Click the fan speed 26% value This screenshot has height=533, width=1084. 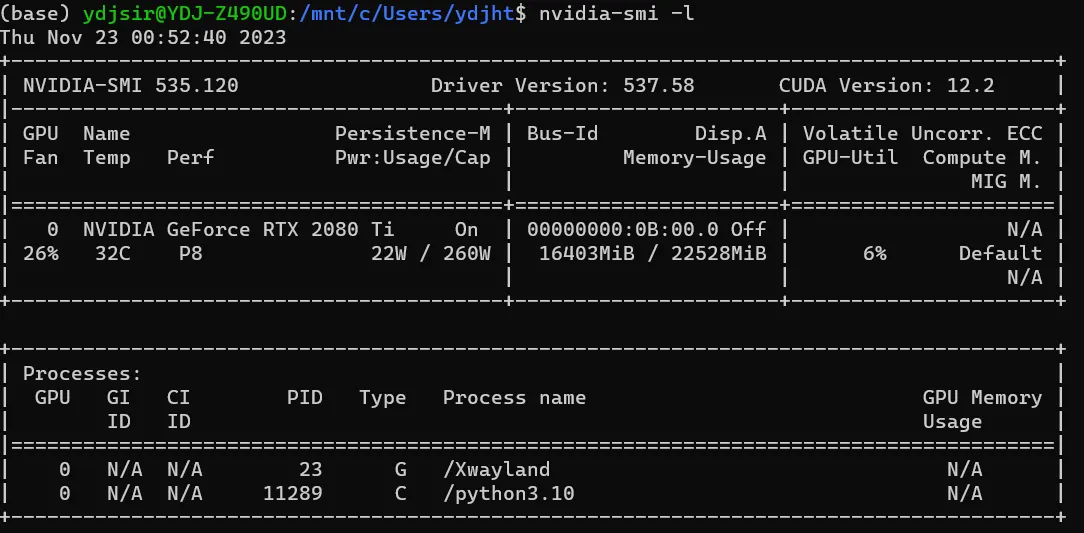click(x=41, y=254)
